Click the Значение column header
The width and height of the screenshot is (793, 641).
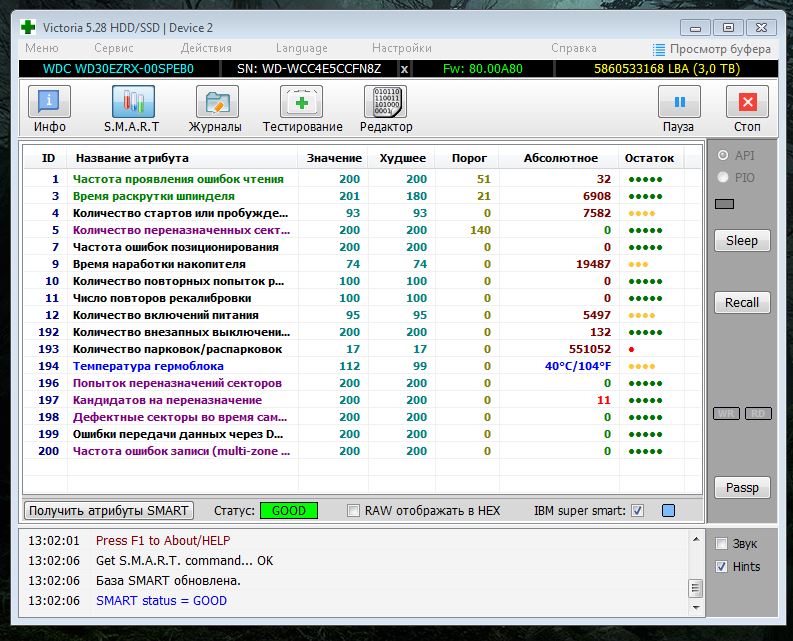pos(334,158)
